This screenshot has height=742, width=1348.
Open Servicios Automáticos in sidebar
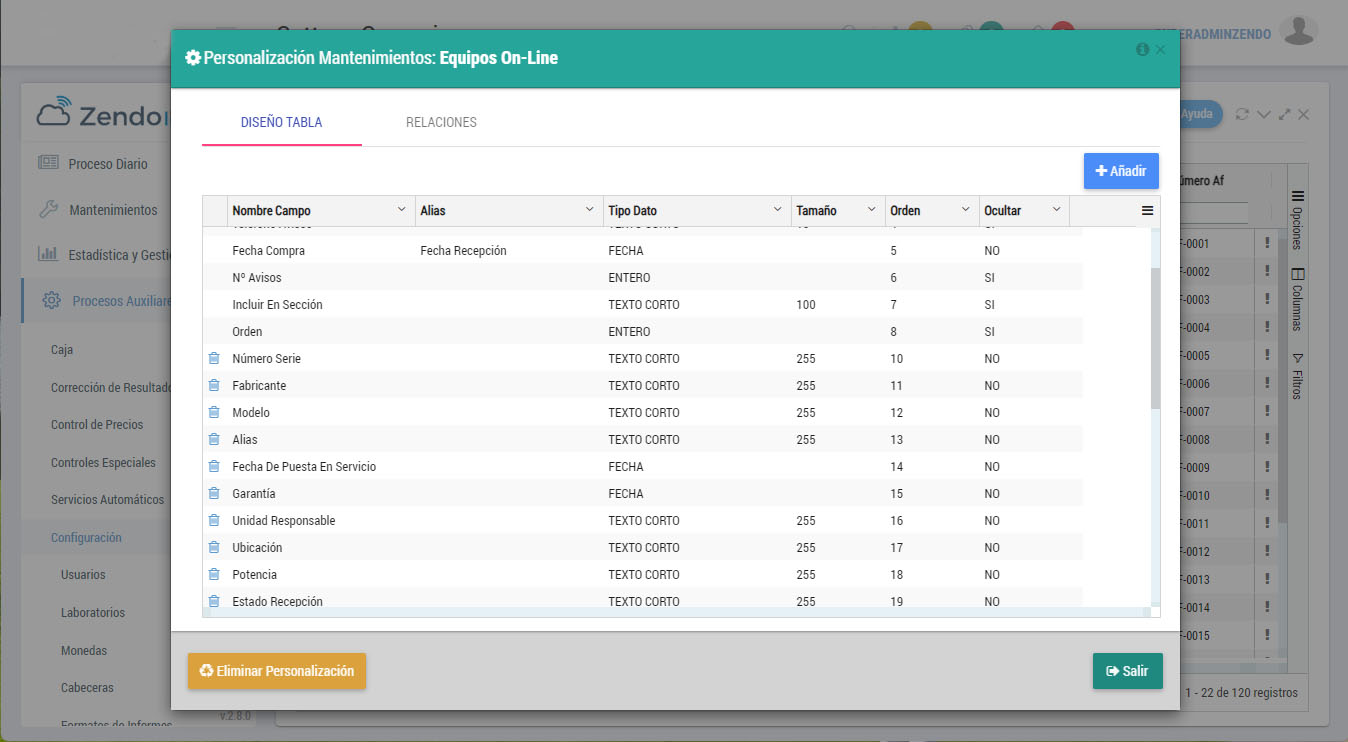pos(107,499)
